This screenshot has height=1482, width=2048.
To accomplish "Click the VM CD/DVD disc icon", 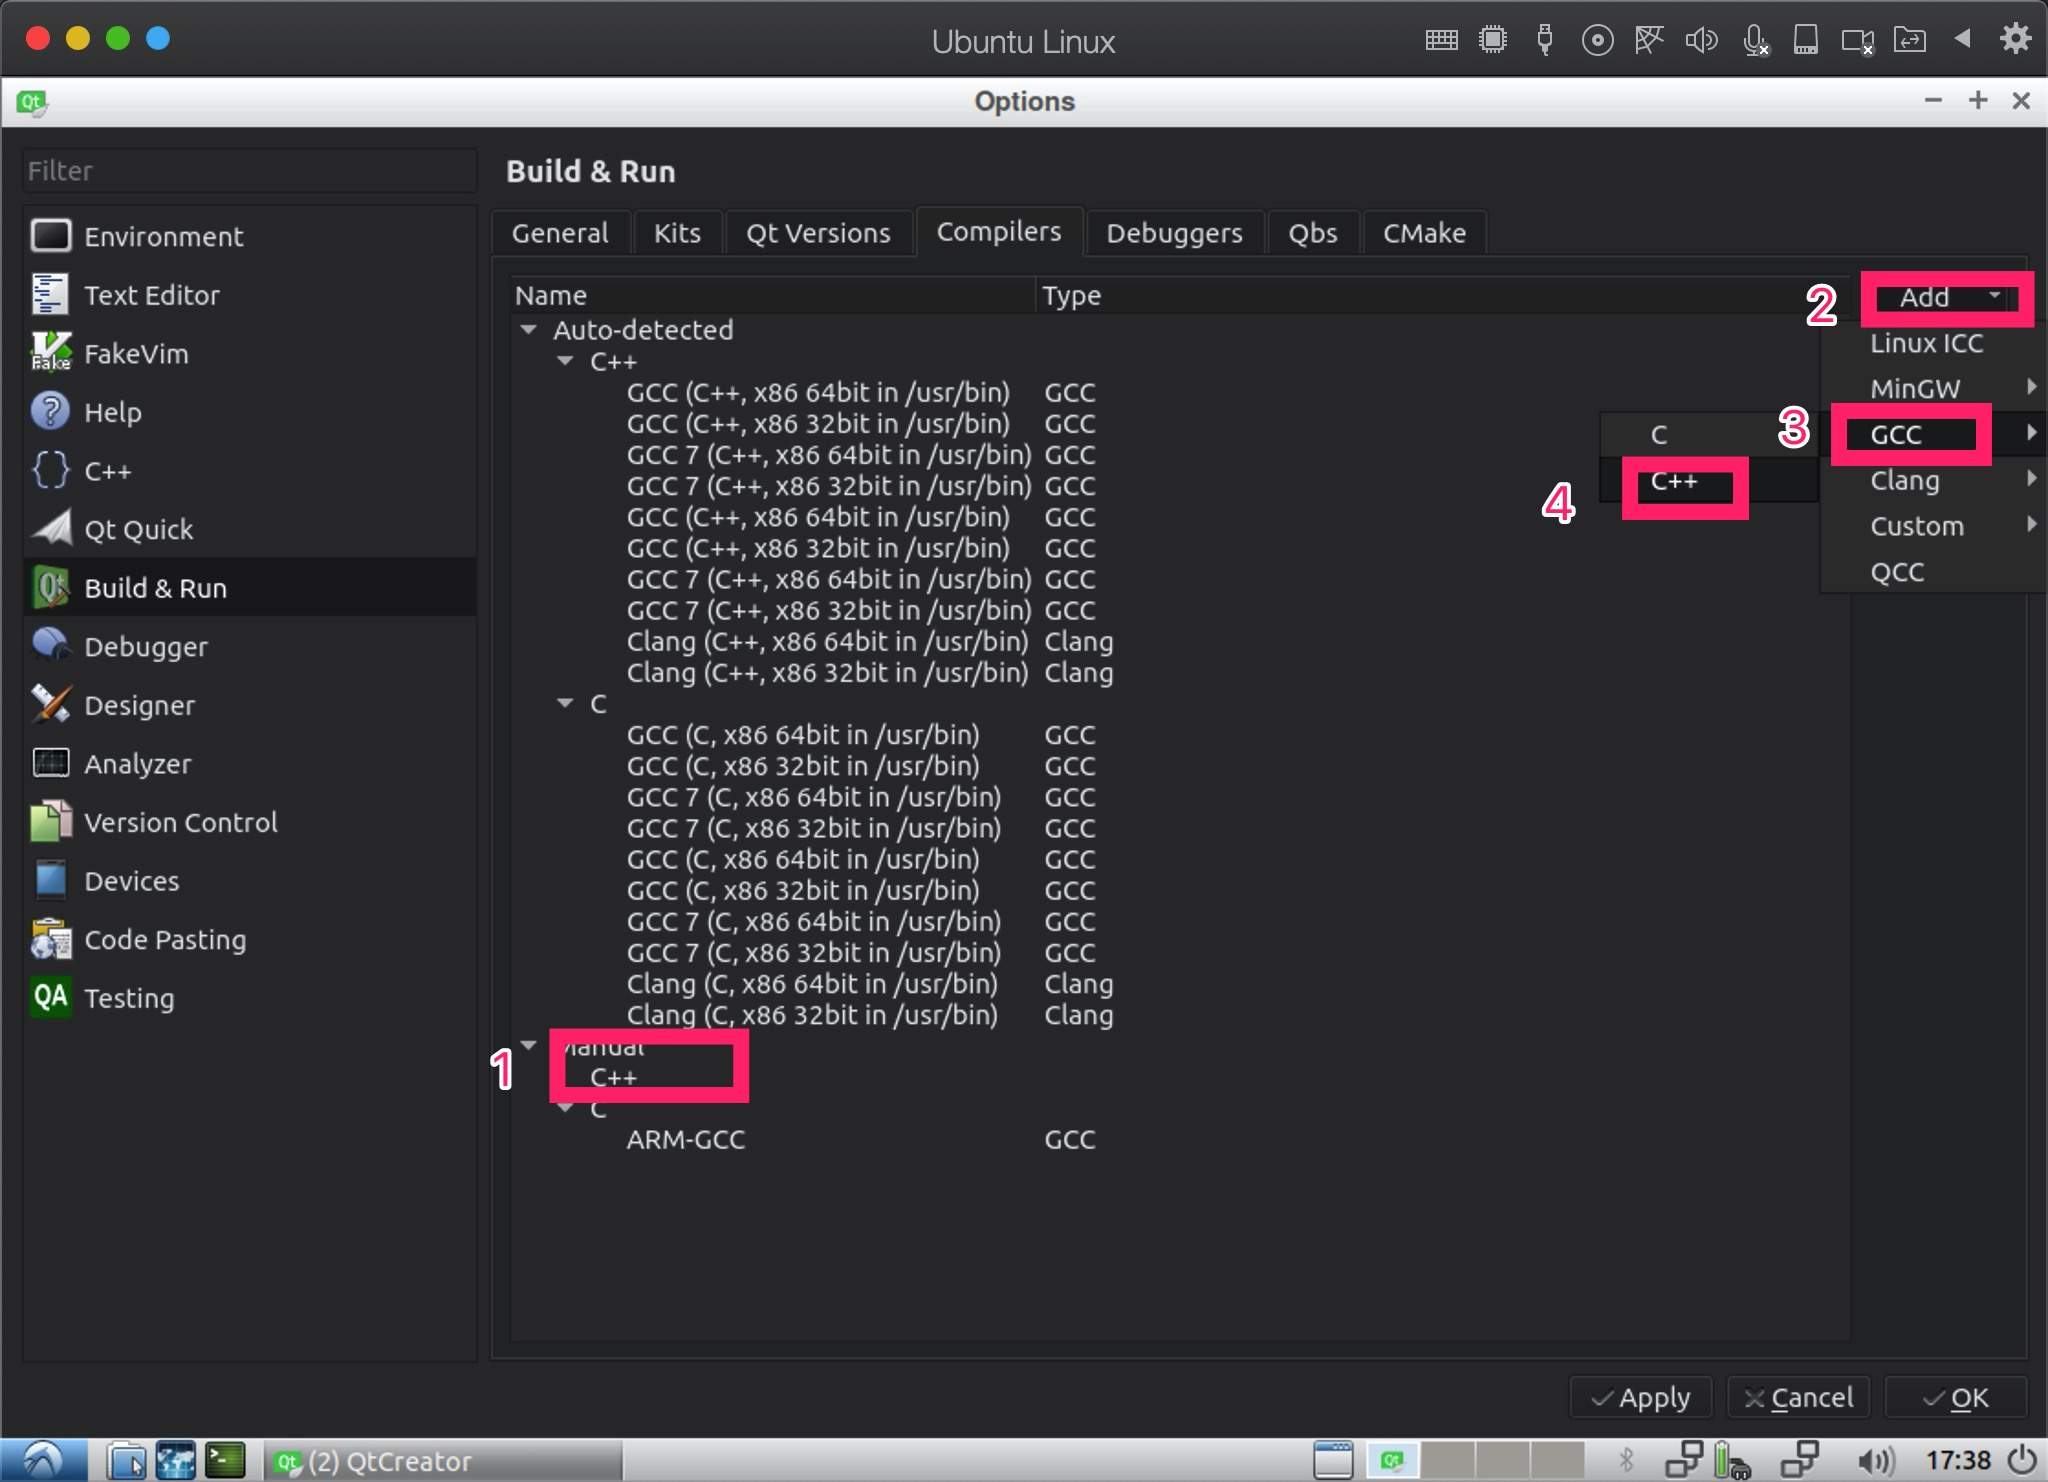I will [x=1597, y=40].
